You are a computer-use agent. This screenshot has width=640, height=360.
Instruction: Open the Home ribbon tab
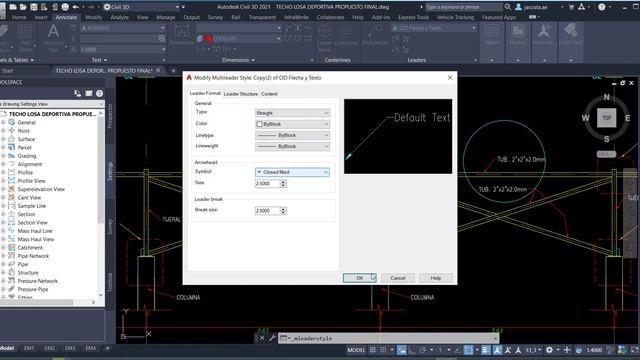click(x=19, y=17)
